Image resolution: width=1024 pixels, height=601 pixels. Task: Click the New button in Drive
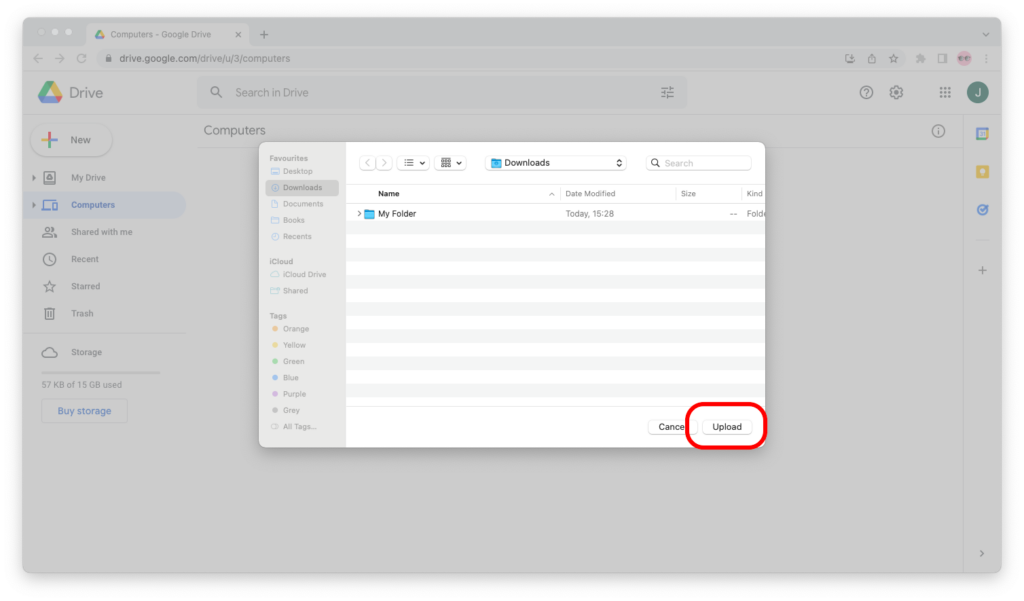pyautogui.click(x=71, y=140)
